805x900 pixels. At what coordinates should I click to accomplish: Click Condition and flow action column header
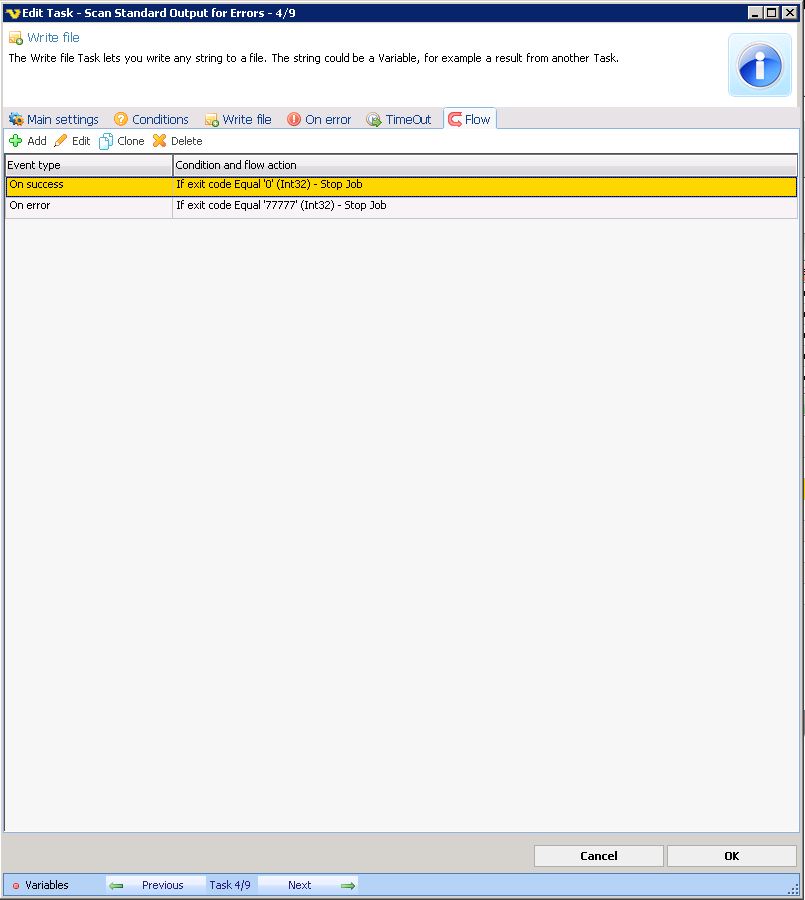(x=485, y=165)
